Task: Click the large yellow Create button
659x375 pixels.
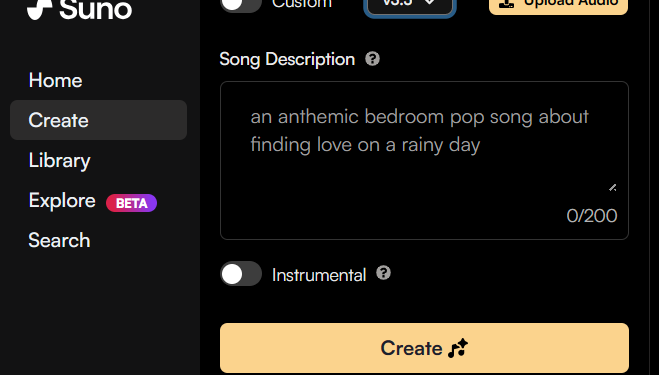Action: [x=424, y=348]
